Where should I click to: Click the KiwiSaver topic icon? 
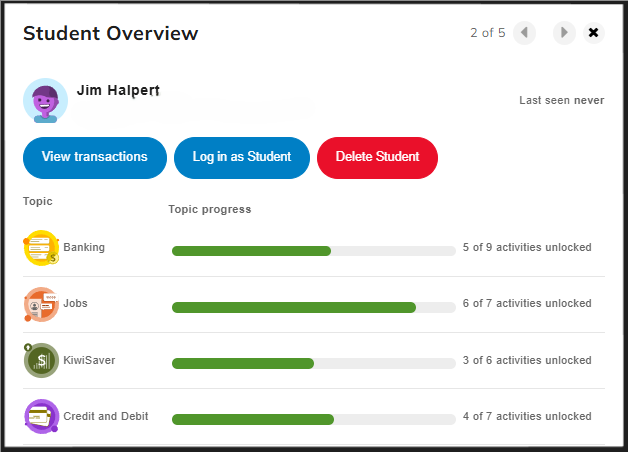(41, 360)
